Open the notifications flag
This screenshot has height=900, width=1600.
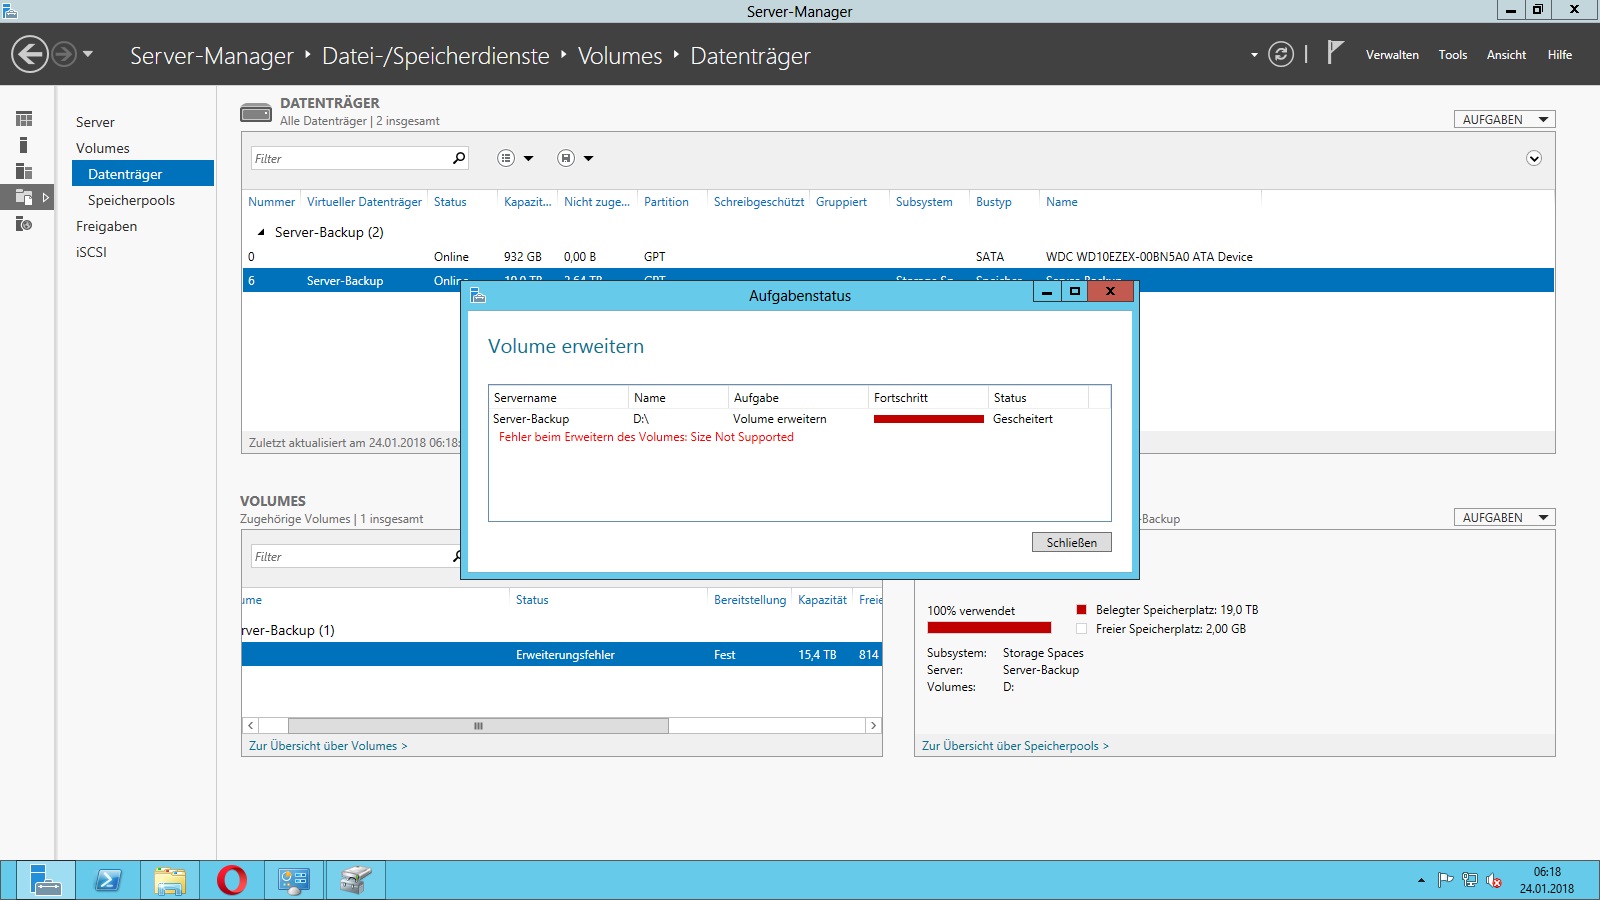(1335, 52)
